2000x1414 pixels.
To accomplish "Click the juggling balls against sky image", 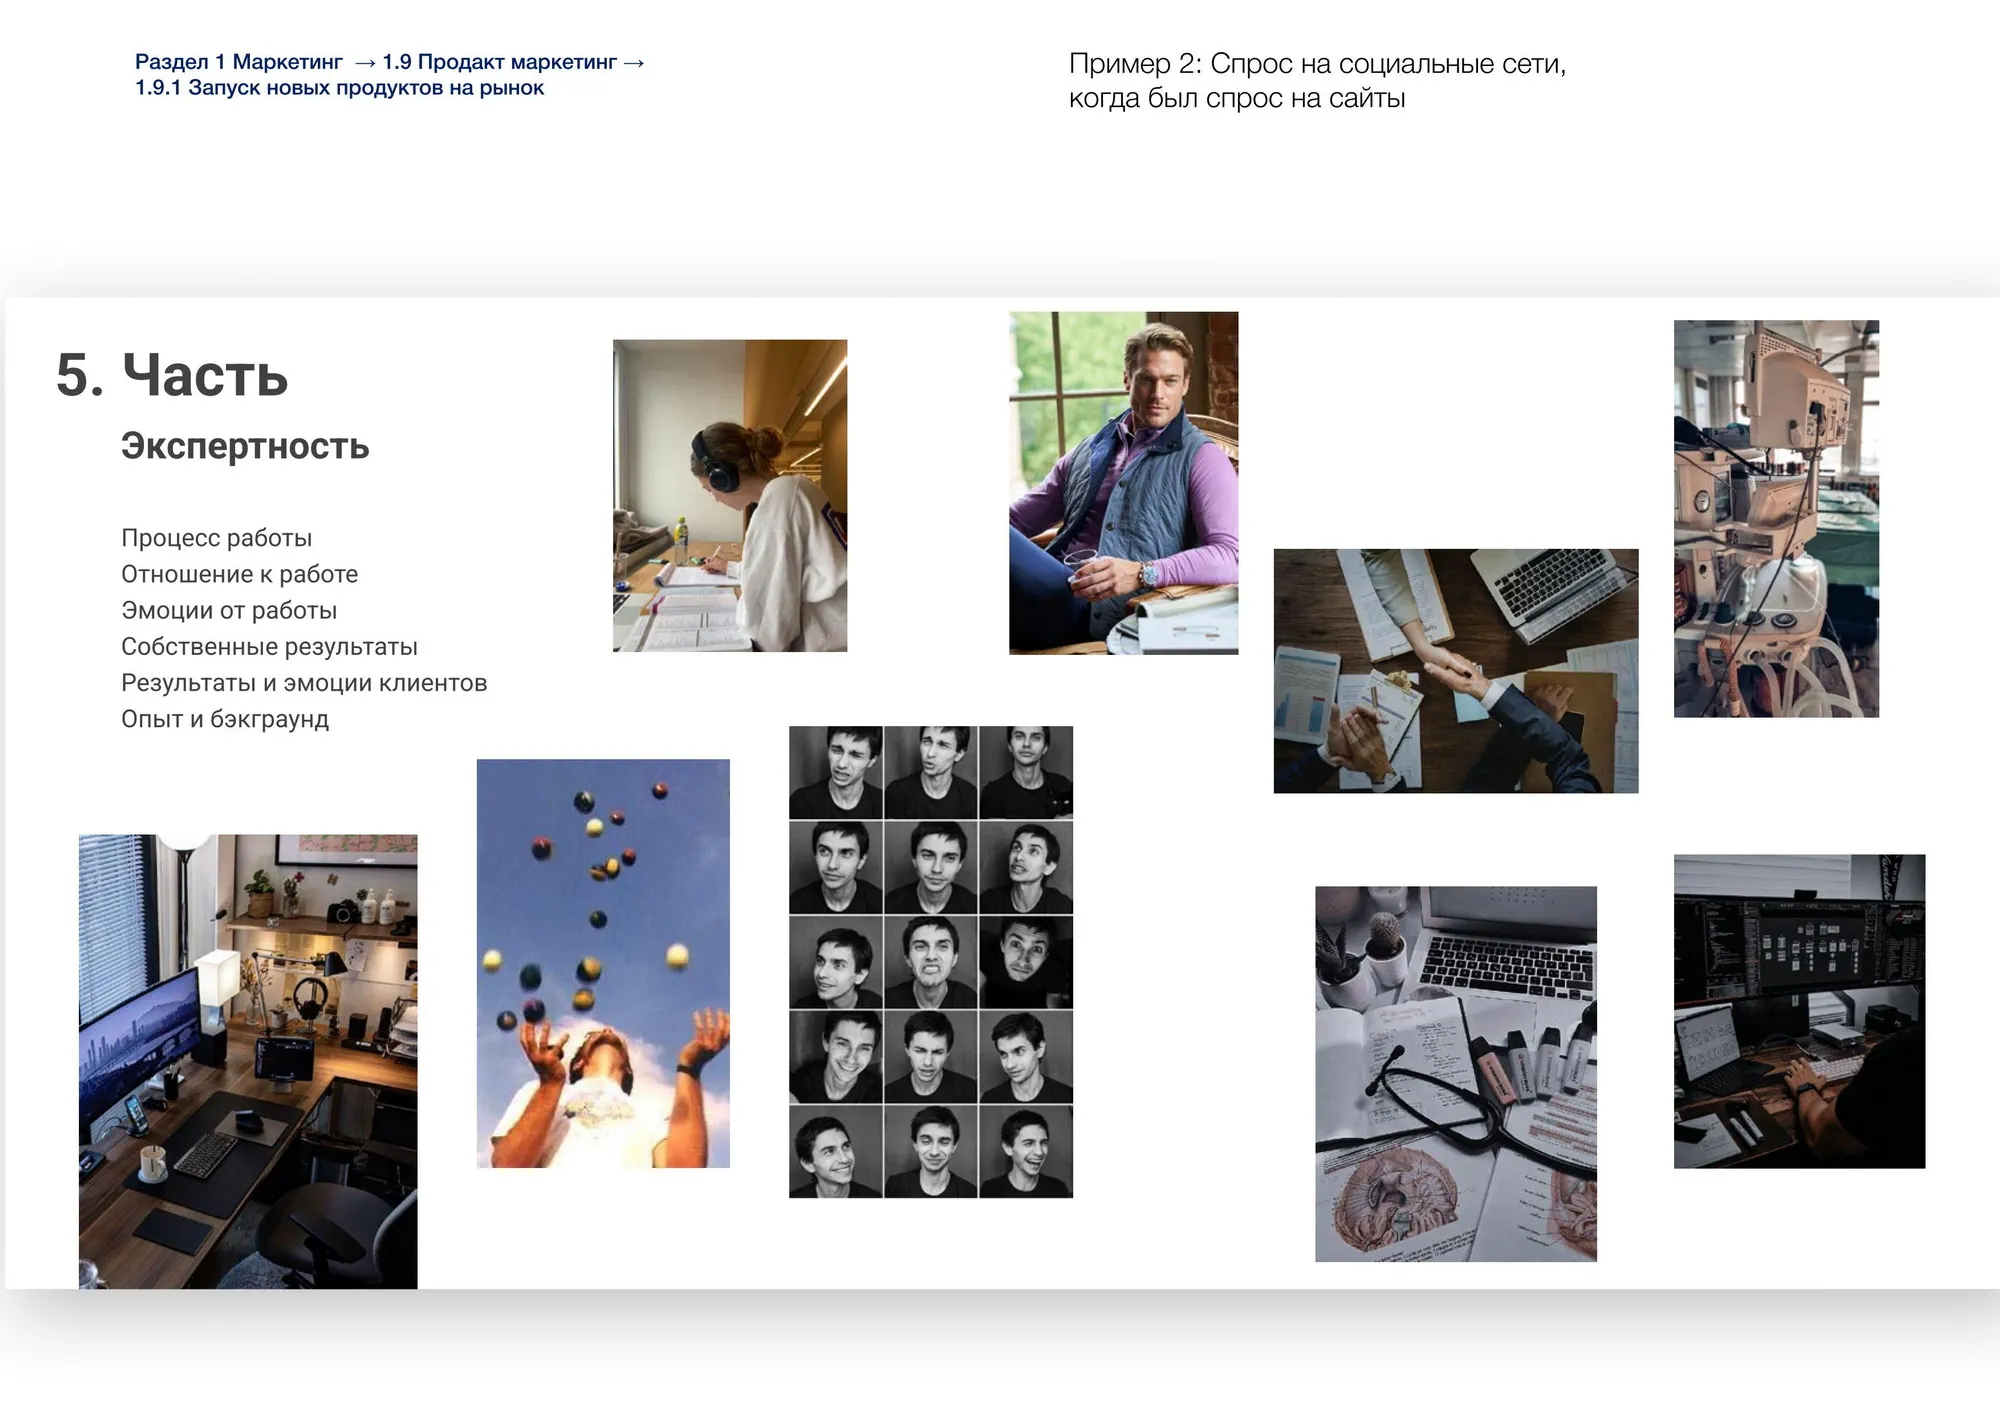I will click(603, 963).
